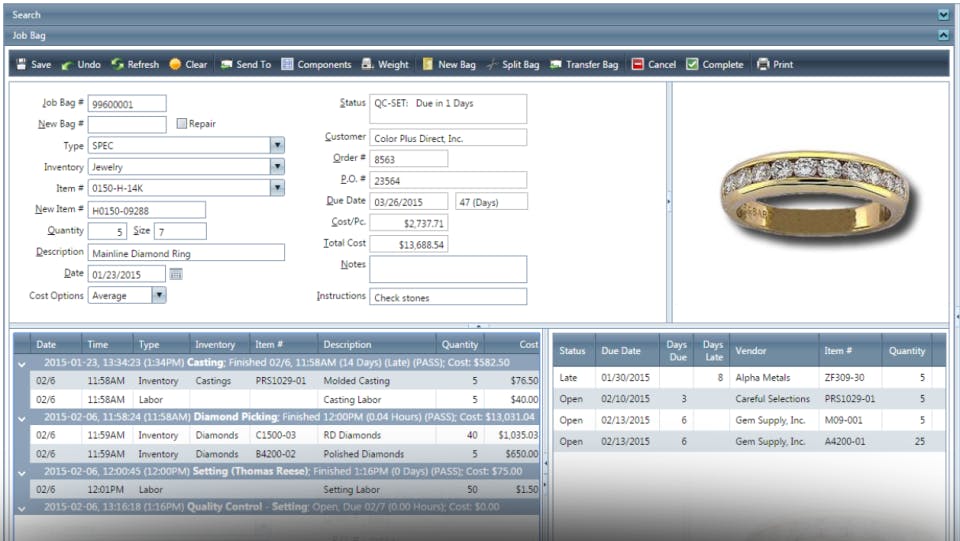Click the Weight toolbar icon
960x541 pixels.
(x=367, y=64)
